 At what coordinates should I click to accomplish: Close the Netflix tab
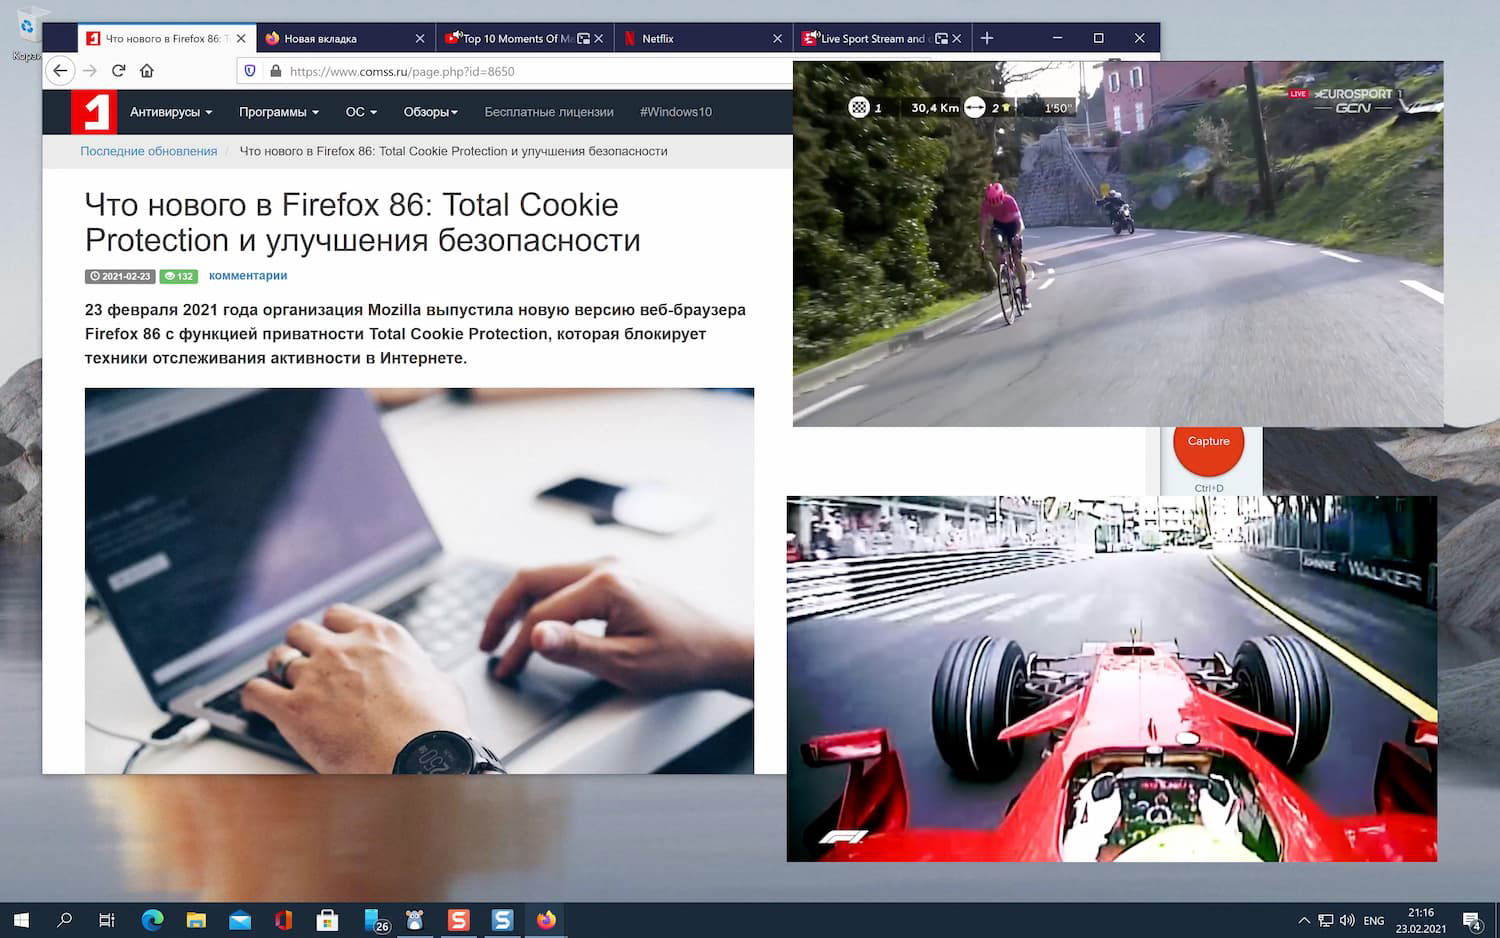coord(777,39)
